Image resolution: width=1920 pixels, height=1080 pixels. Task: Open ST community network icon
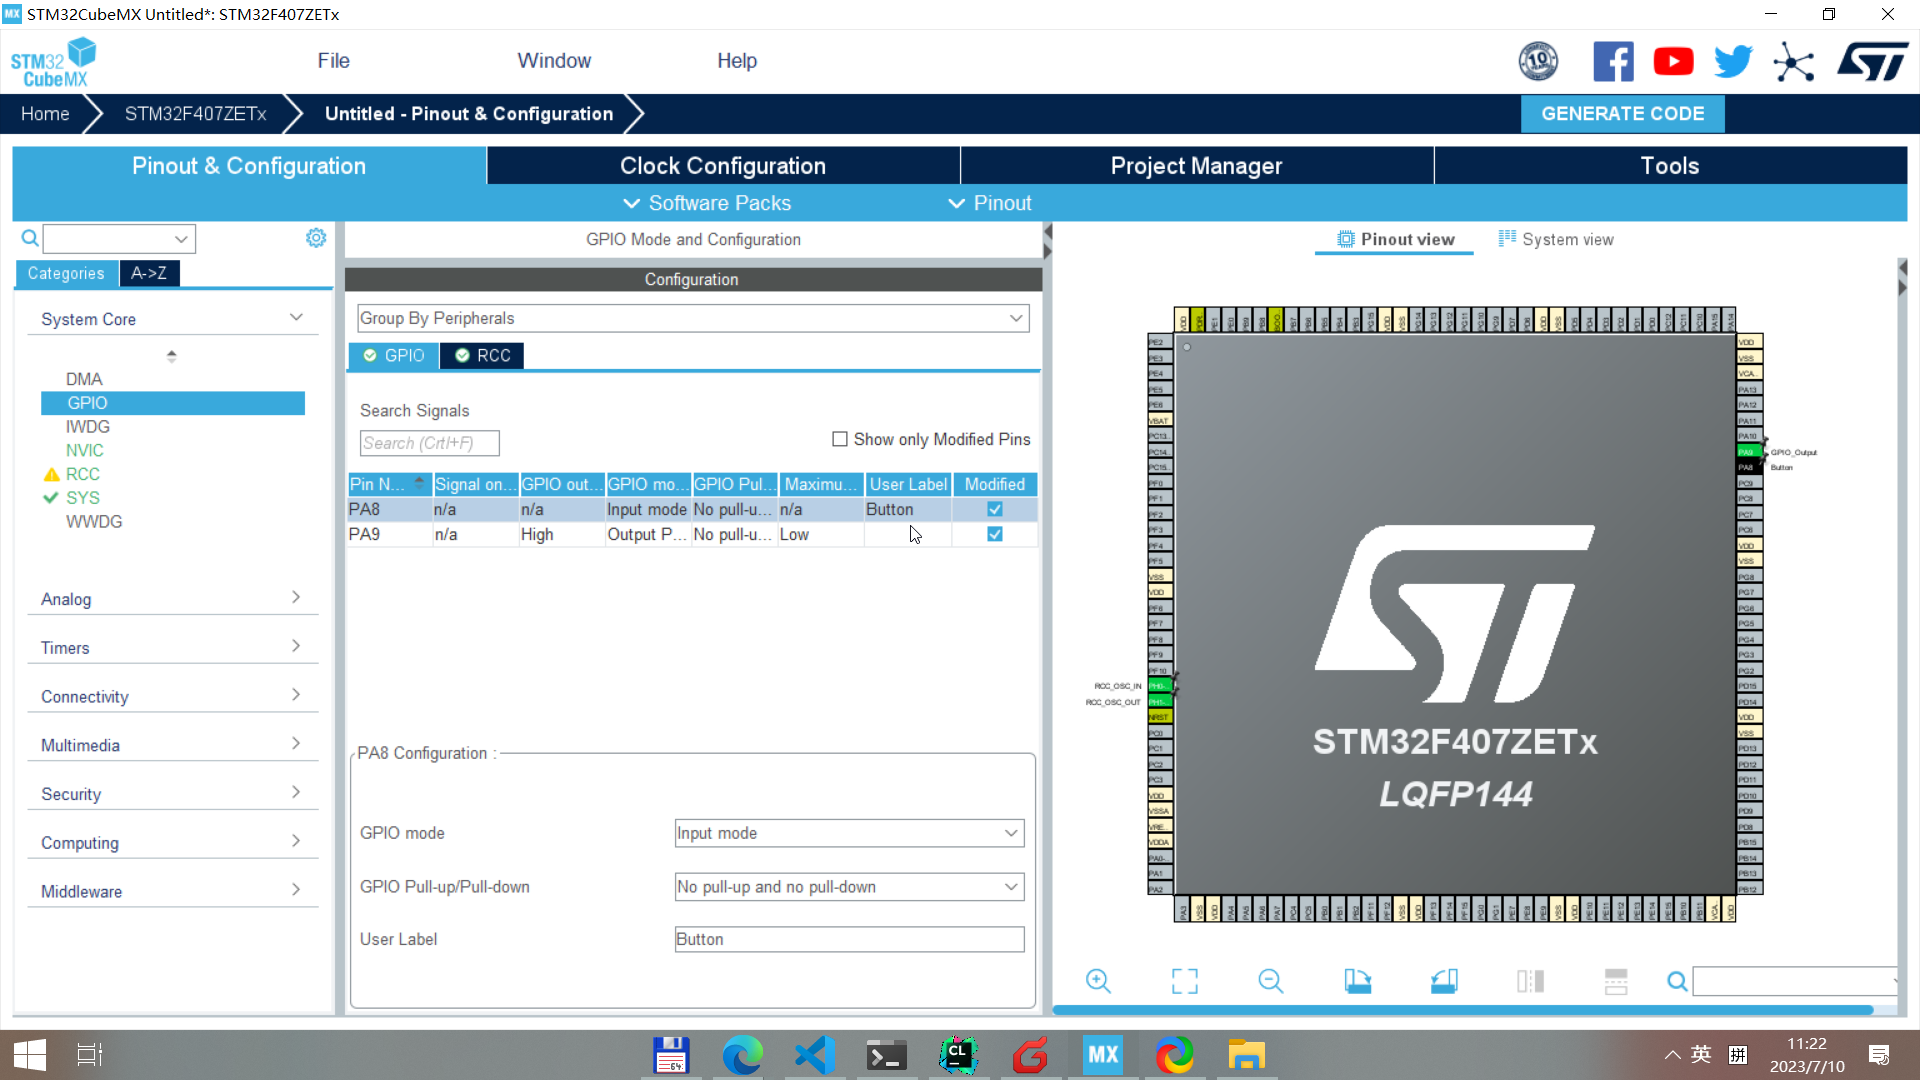[x=1793, y=62]
